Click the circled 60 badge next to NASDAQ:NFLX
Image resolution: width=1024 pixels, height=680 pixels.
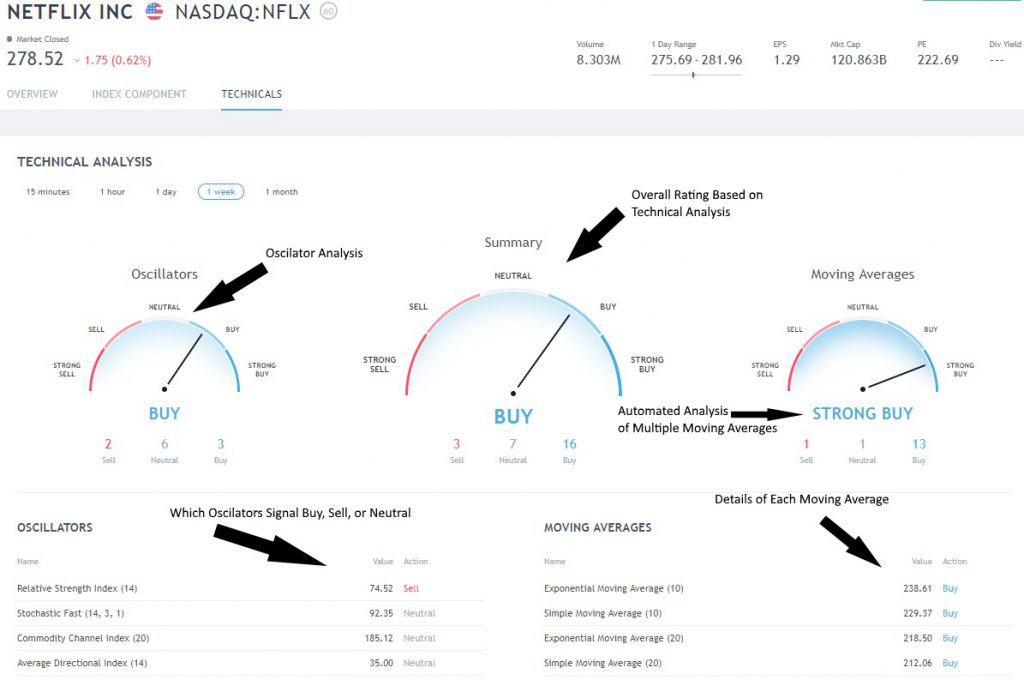pos(328,11)
